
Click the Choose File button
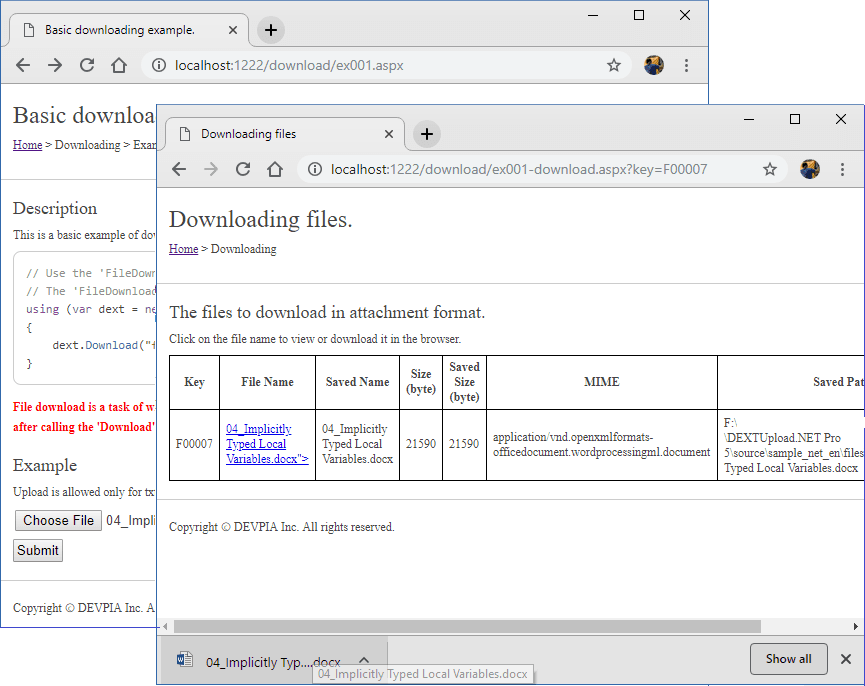pos(58,520)
